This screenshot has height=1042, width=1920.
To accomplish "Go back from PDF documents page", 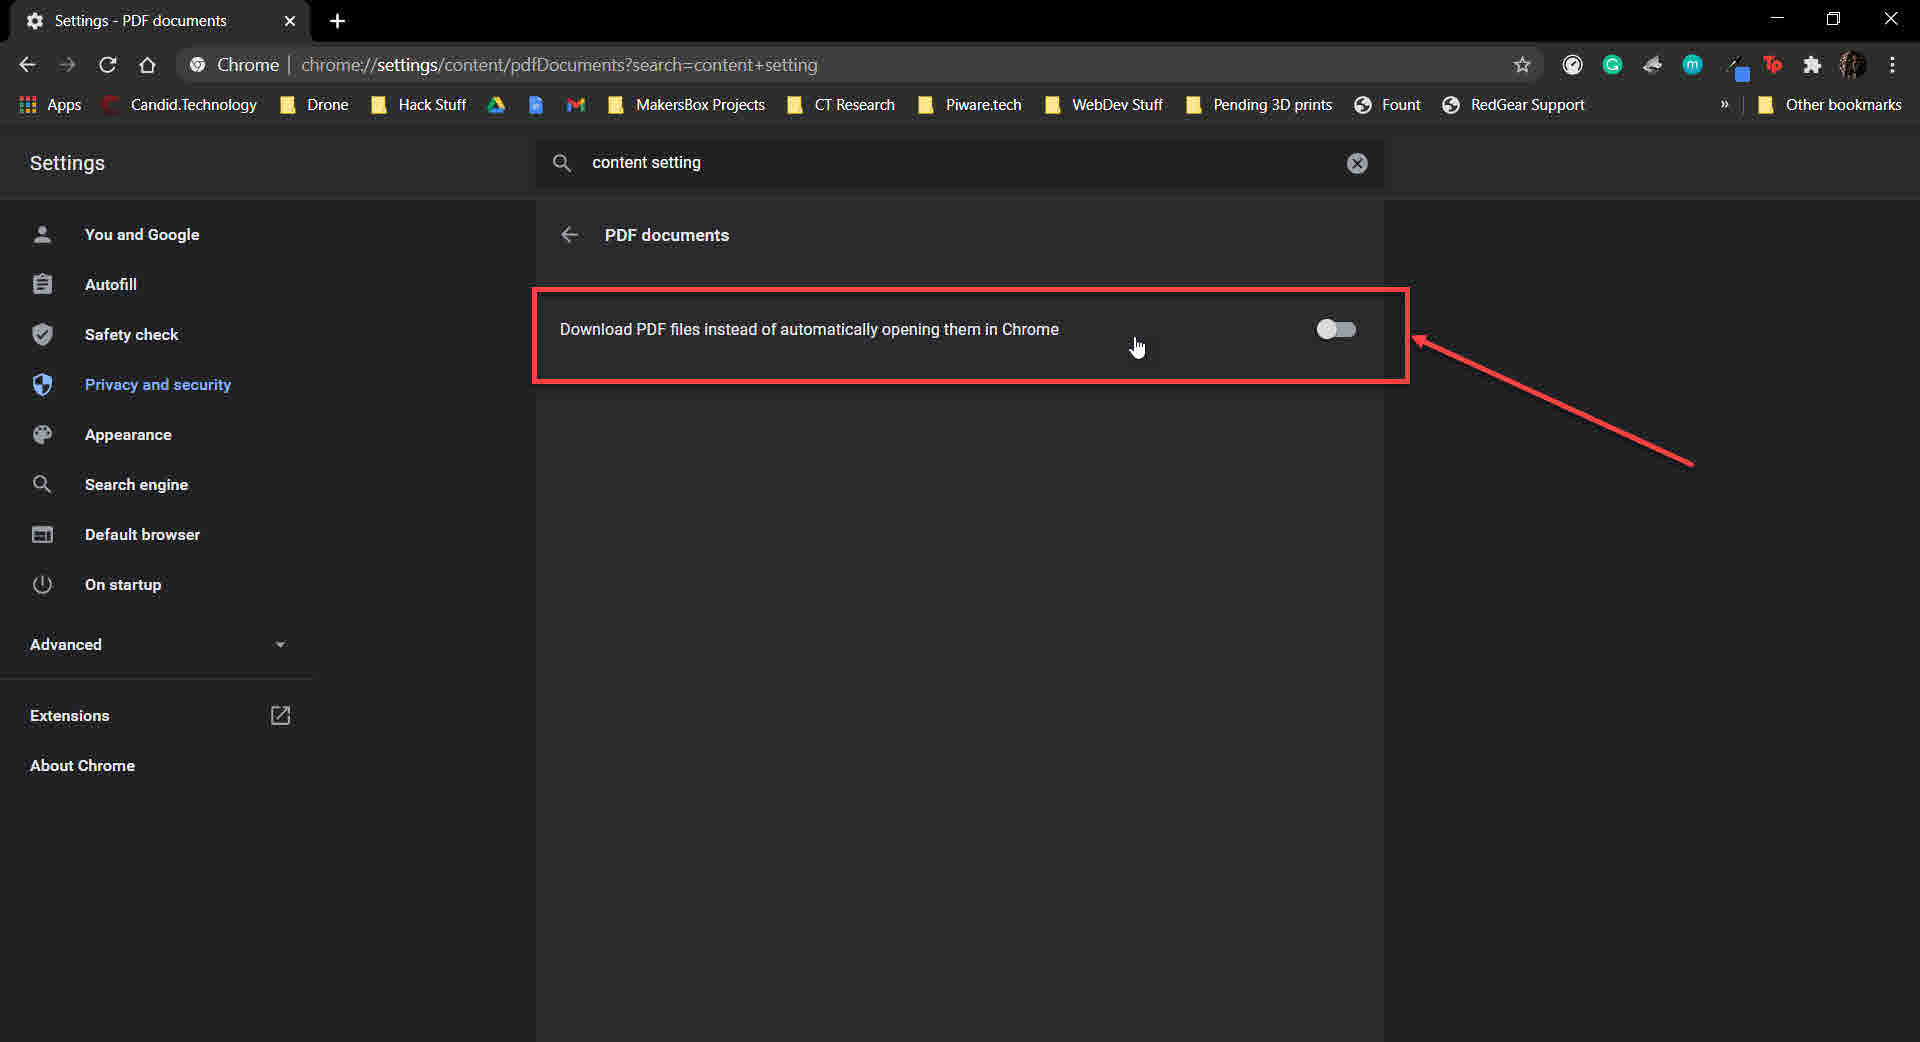I will tap(569, 235).
